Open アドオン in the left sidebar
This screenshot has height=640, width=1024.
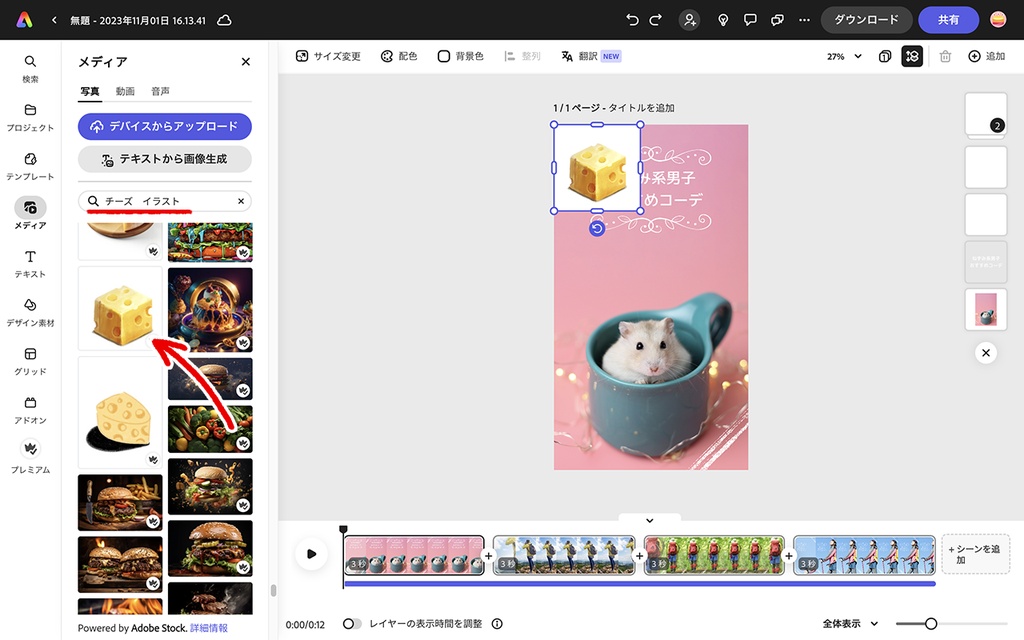(30, 410)
